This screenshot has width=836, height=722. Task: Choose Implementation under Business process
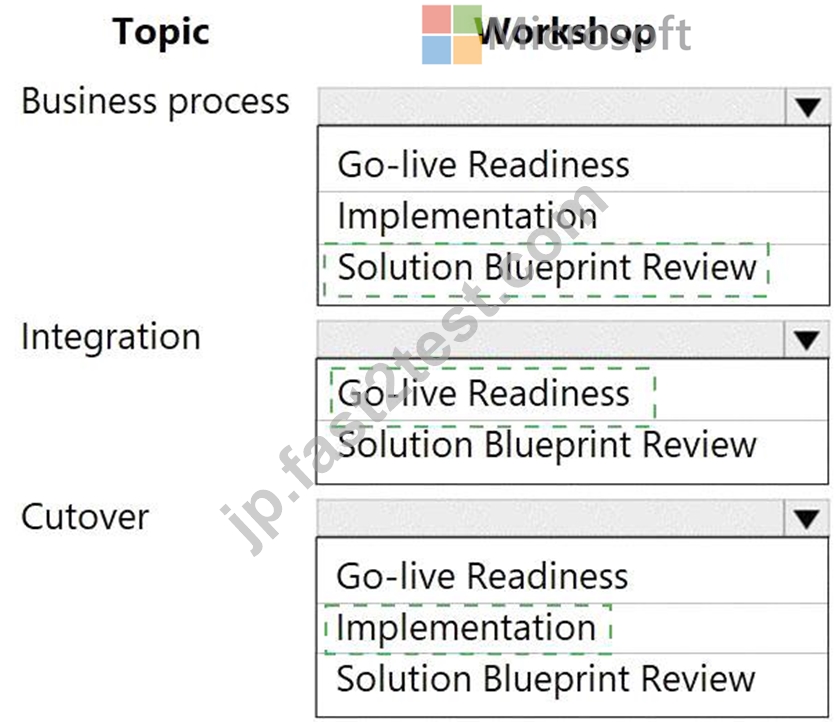coord(573,217)
